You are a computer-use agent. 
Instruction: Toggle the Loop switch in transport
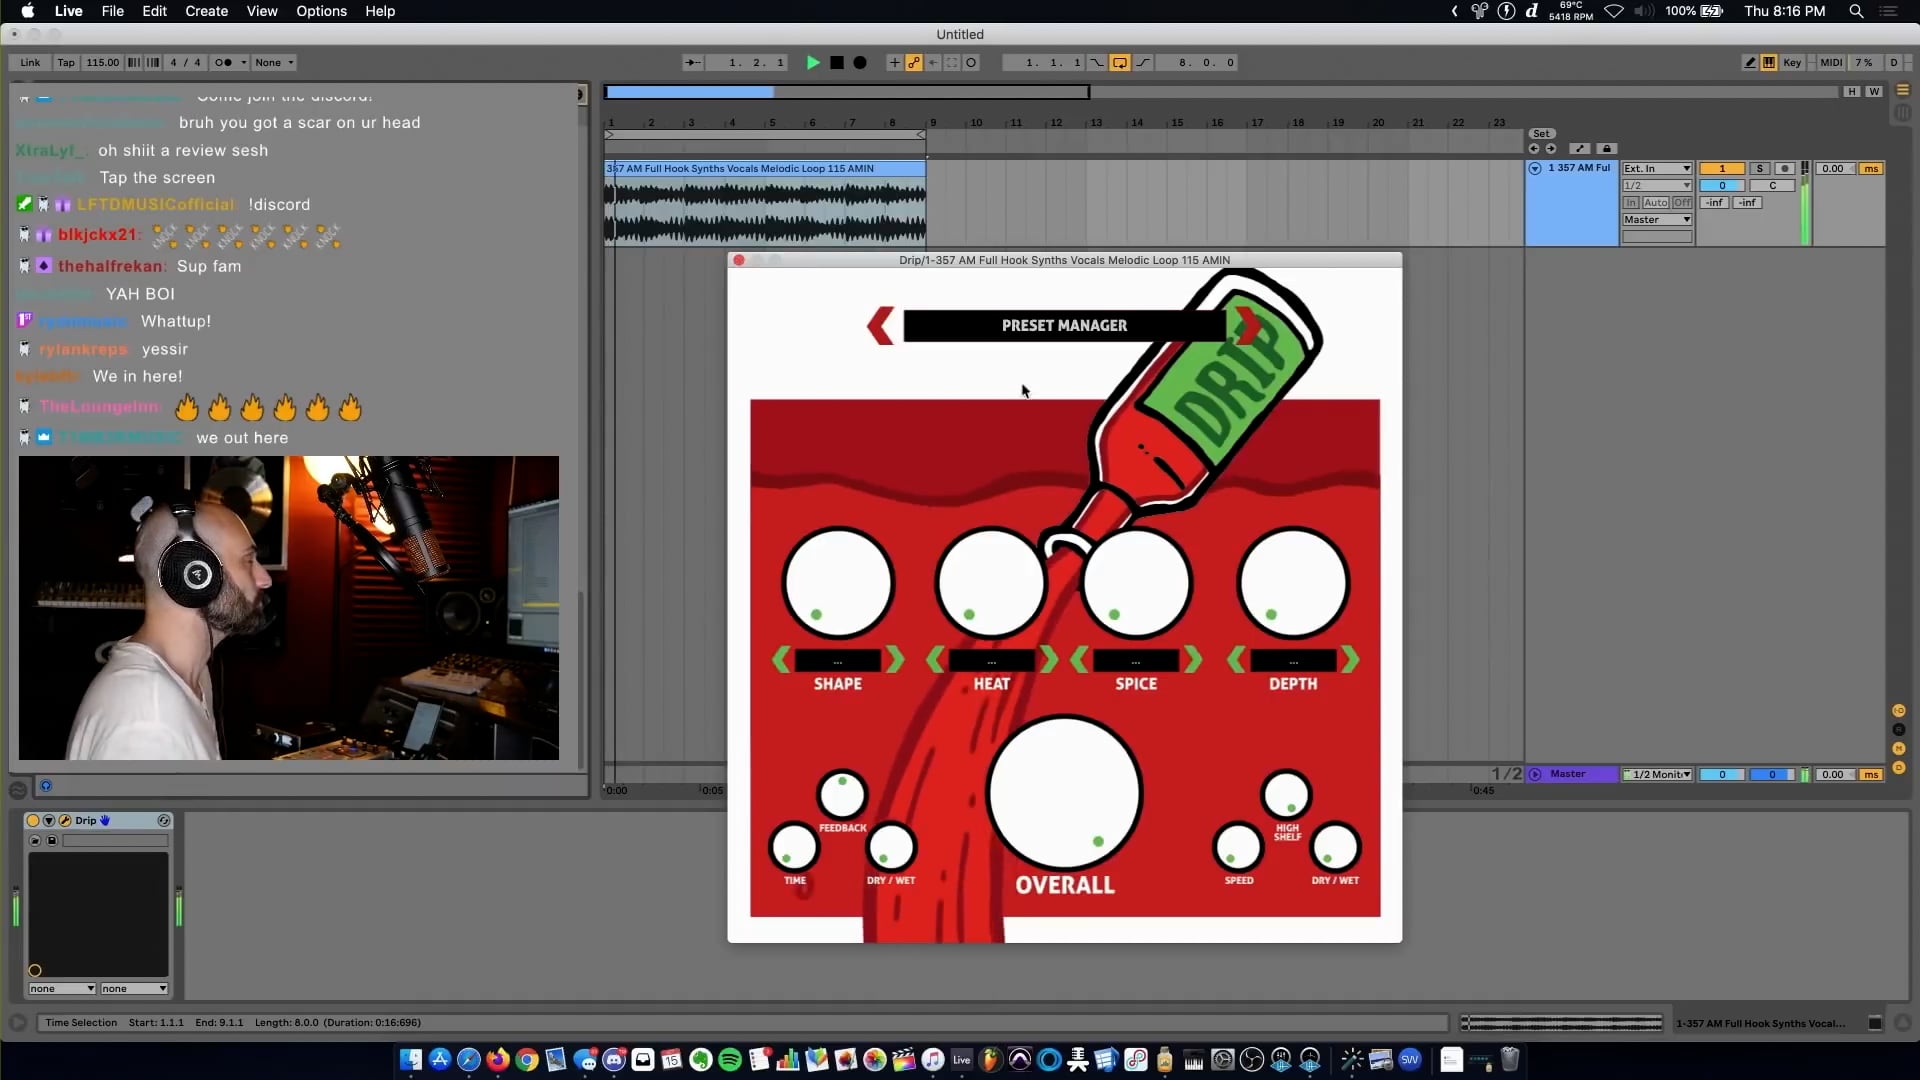point(1120,62)
